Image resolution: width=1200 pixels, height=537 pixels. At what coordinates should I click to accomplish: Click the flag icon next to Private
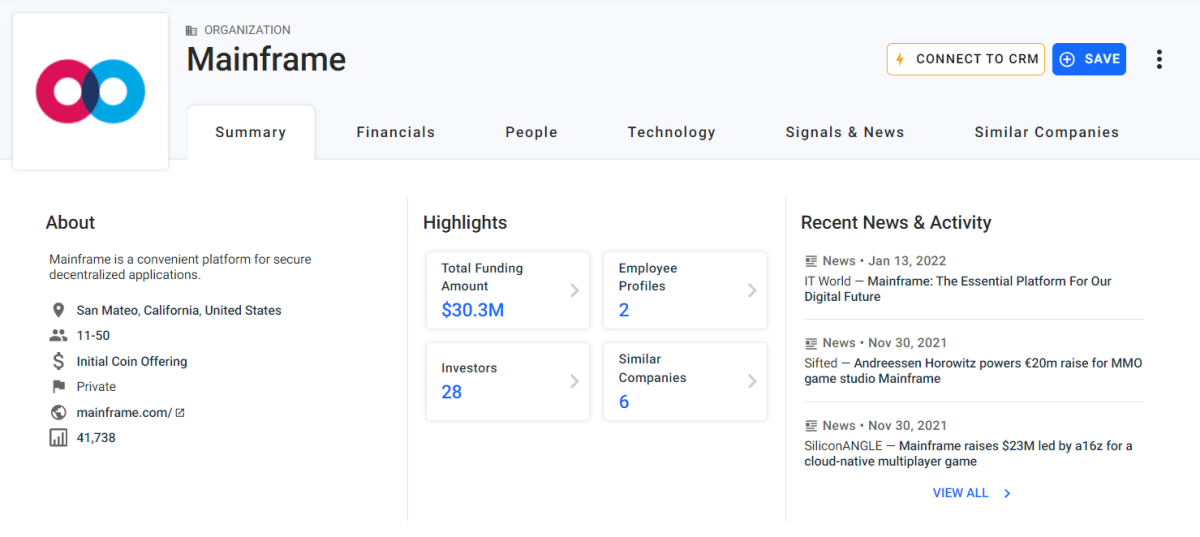point(58,387)
